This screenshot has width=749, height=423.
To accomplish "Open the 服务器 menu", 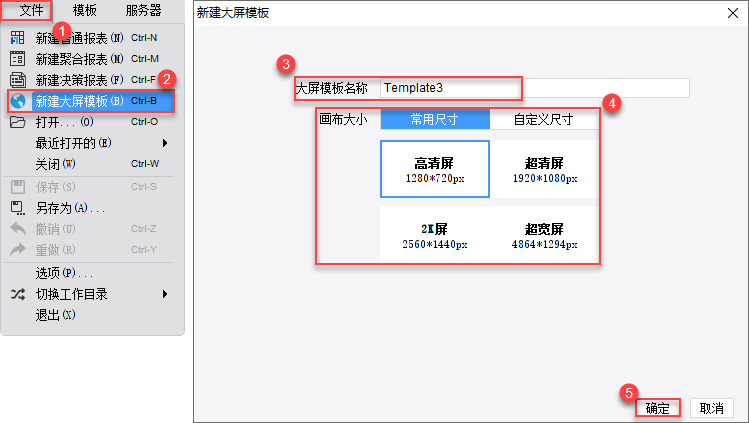I will pyautogui.click(x=143, y=10).
